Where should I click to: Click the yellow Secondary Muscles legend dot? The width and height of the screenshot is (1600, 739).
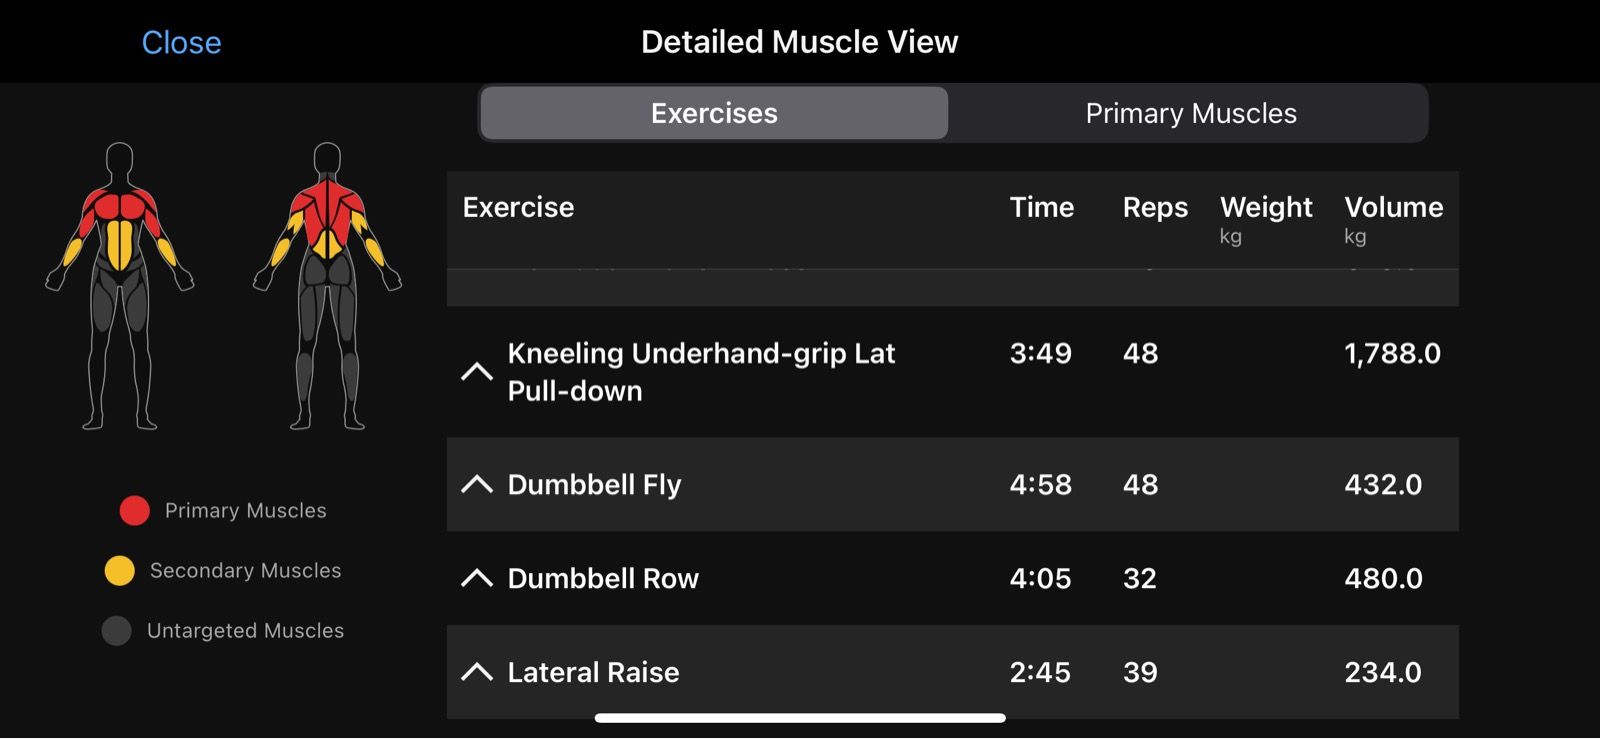[x=120, y=571]
